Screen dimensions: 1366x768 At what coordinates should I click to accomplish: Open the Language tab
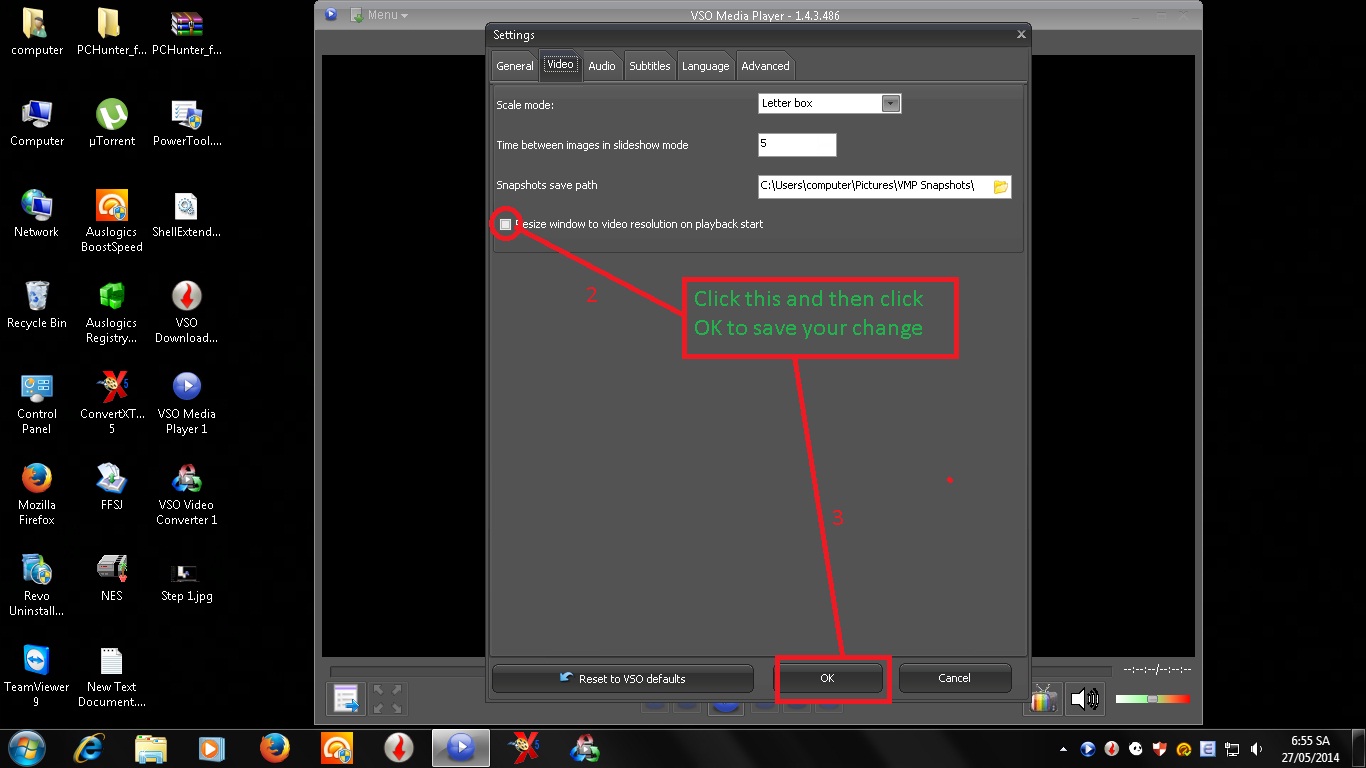tap(706, 66)
